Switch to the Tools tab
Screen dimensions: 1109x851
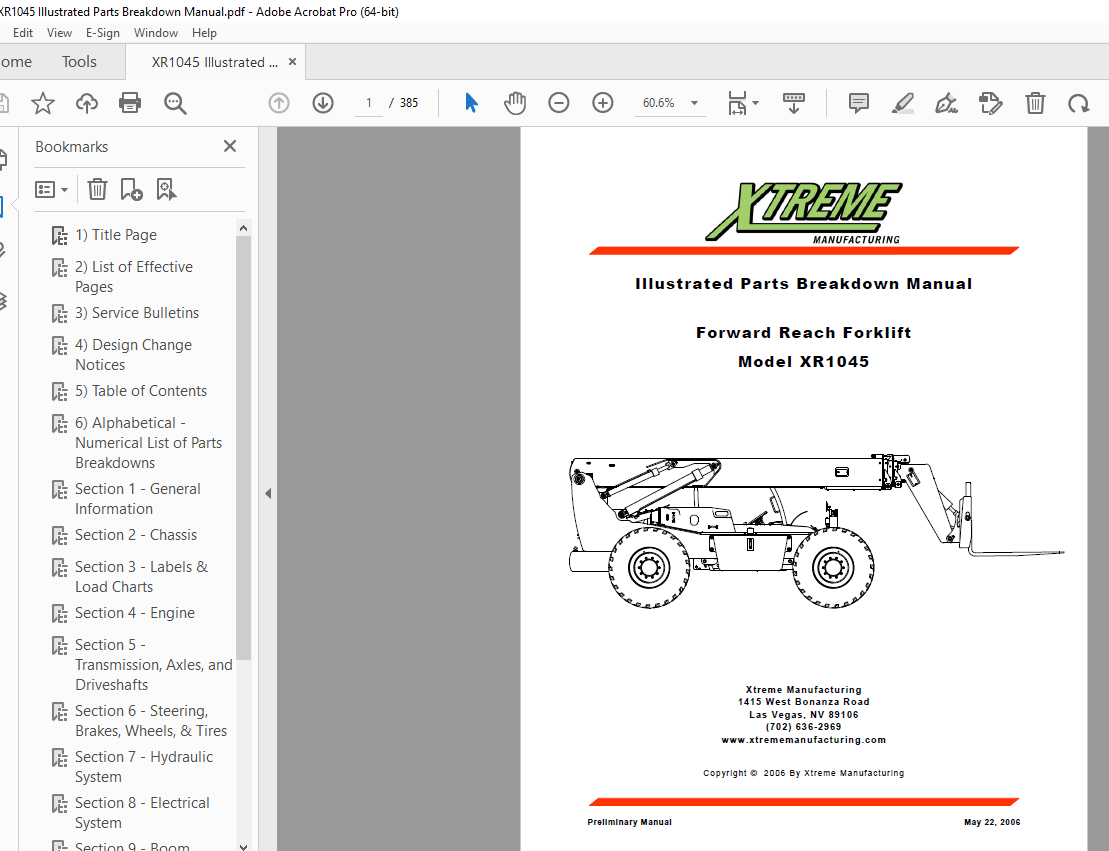click(x=79, y=62)
